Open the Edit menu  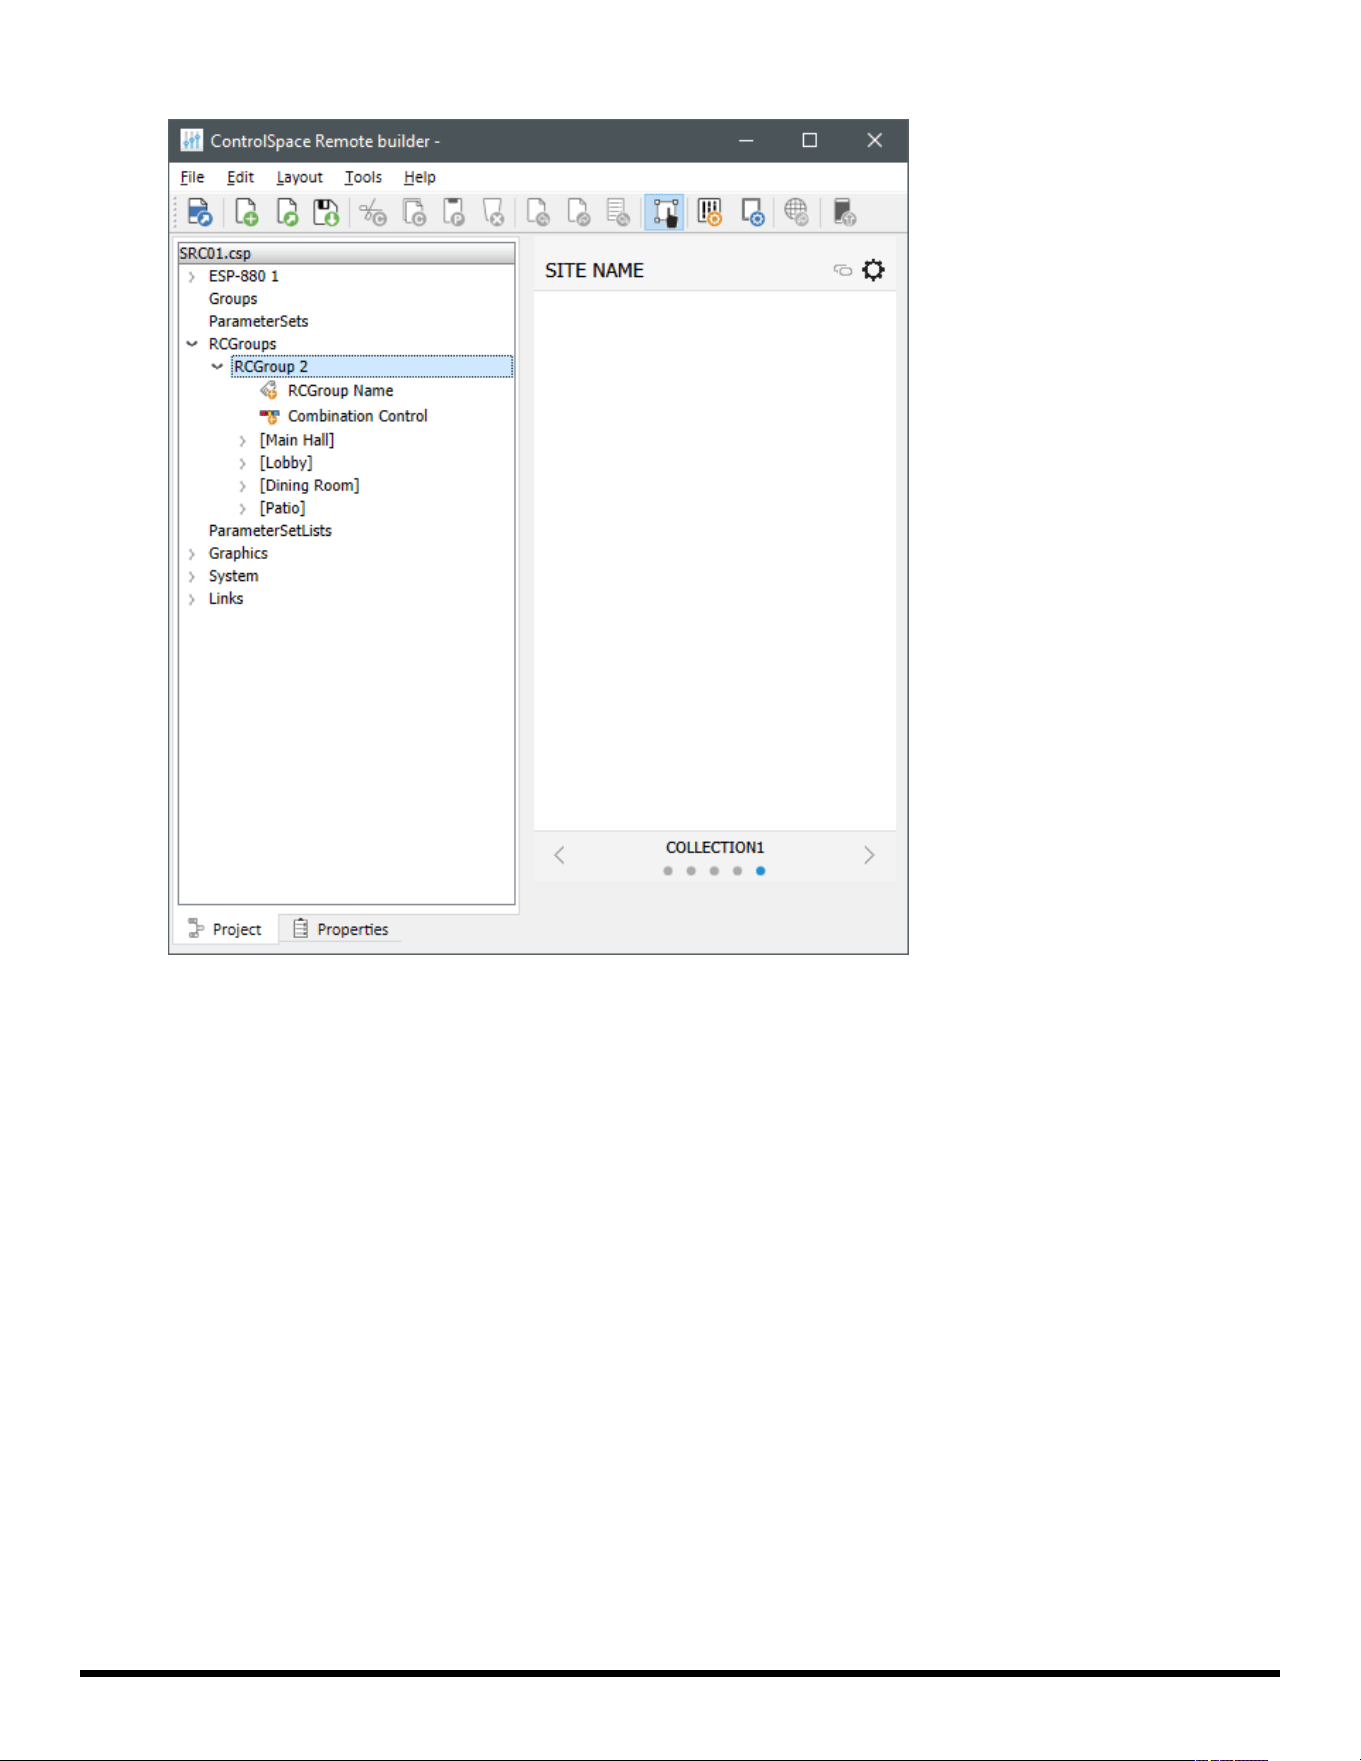pyautogui.click(x=240, y=177)
